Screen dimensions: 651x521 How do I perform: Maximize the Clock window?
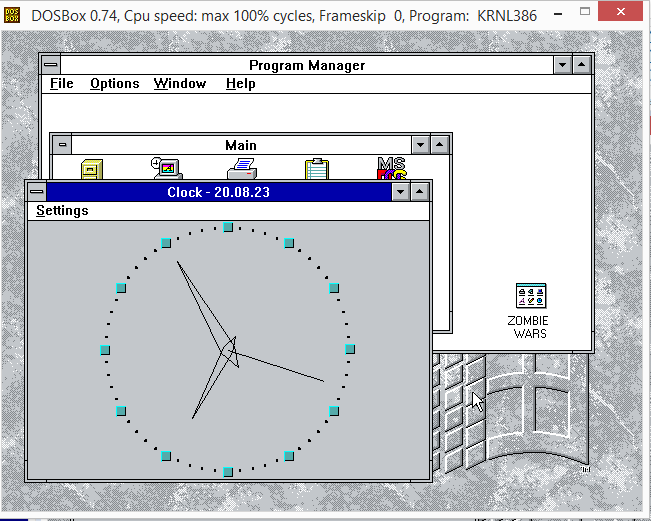tap(420, 192)
